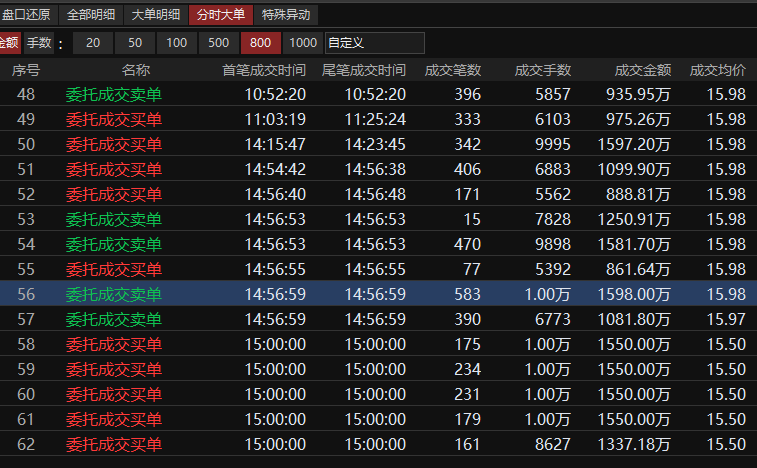The image size is (757, 468).
Task: Set threshold to 100 lots
Action: (x=177, y=43)
